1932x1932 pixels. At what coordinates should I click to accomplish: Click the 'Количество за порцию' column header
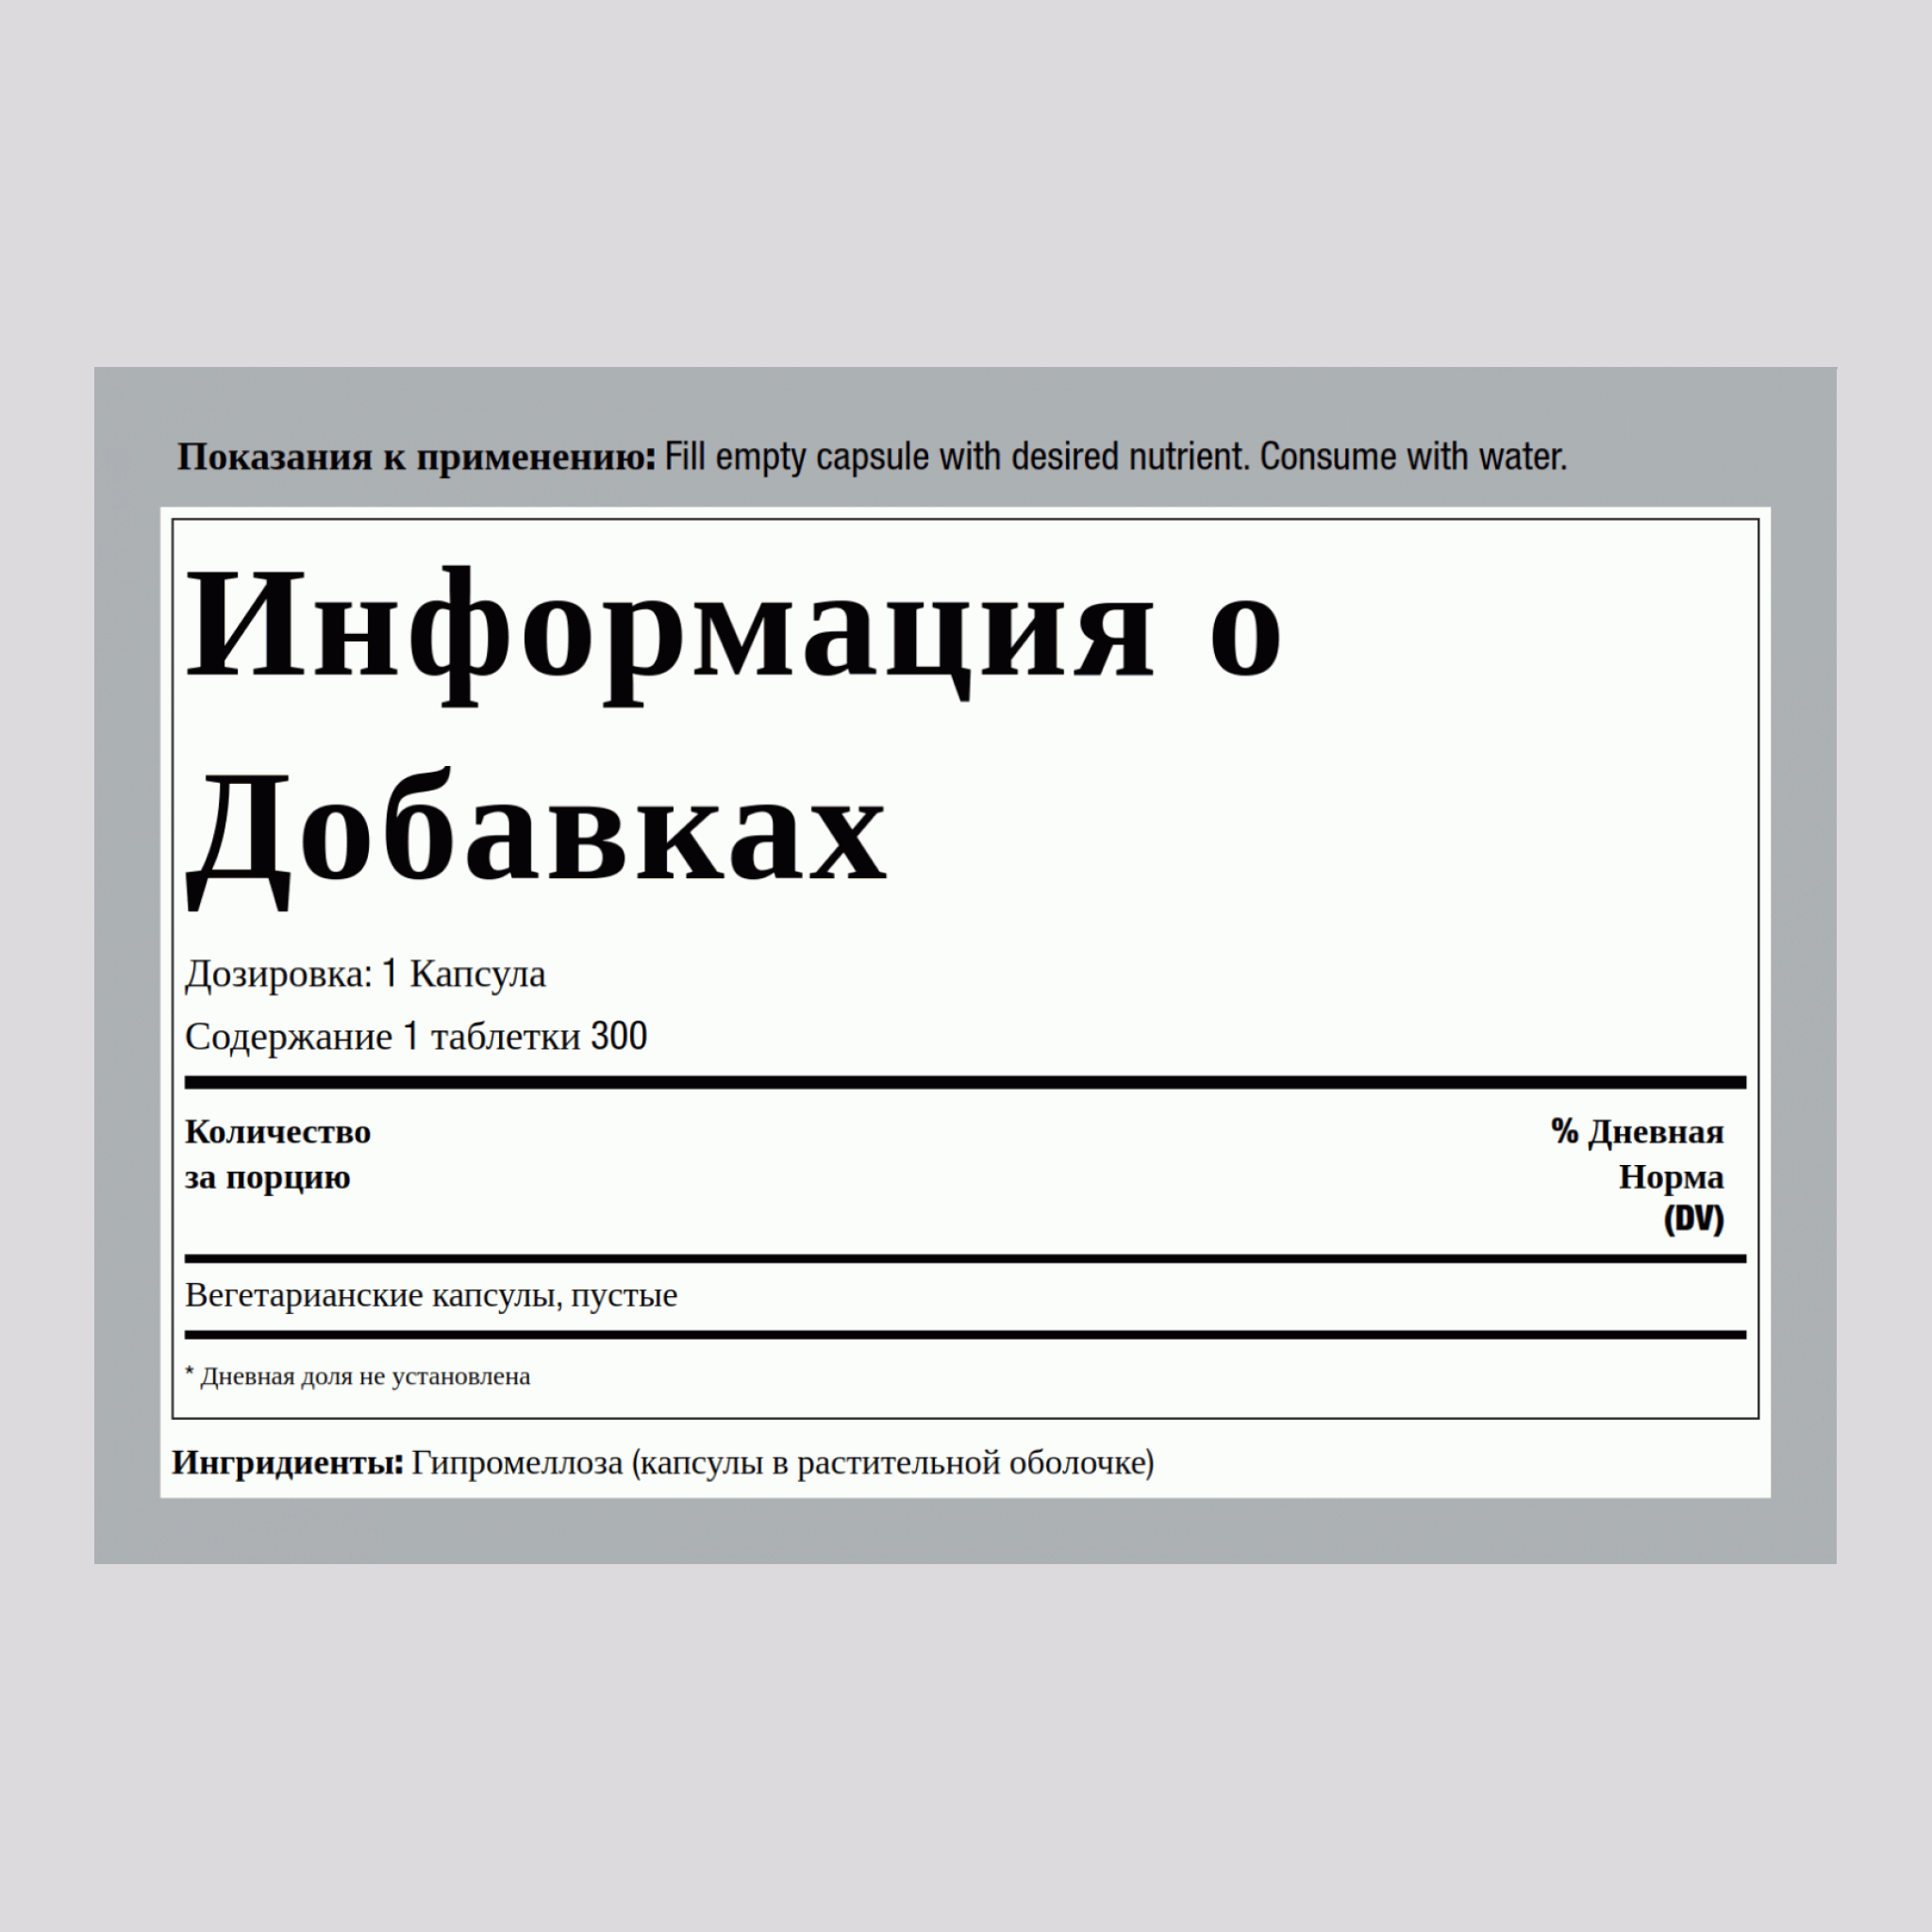click(x=278, y=1154)
